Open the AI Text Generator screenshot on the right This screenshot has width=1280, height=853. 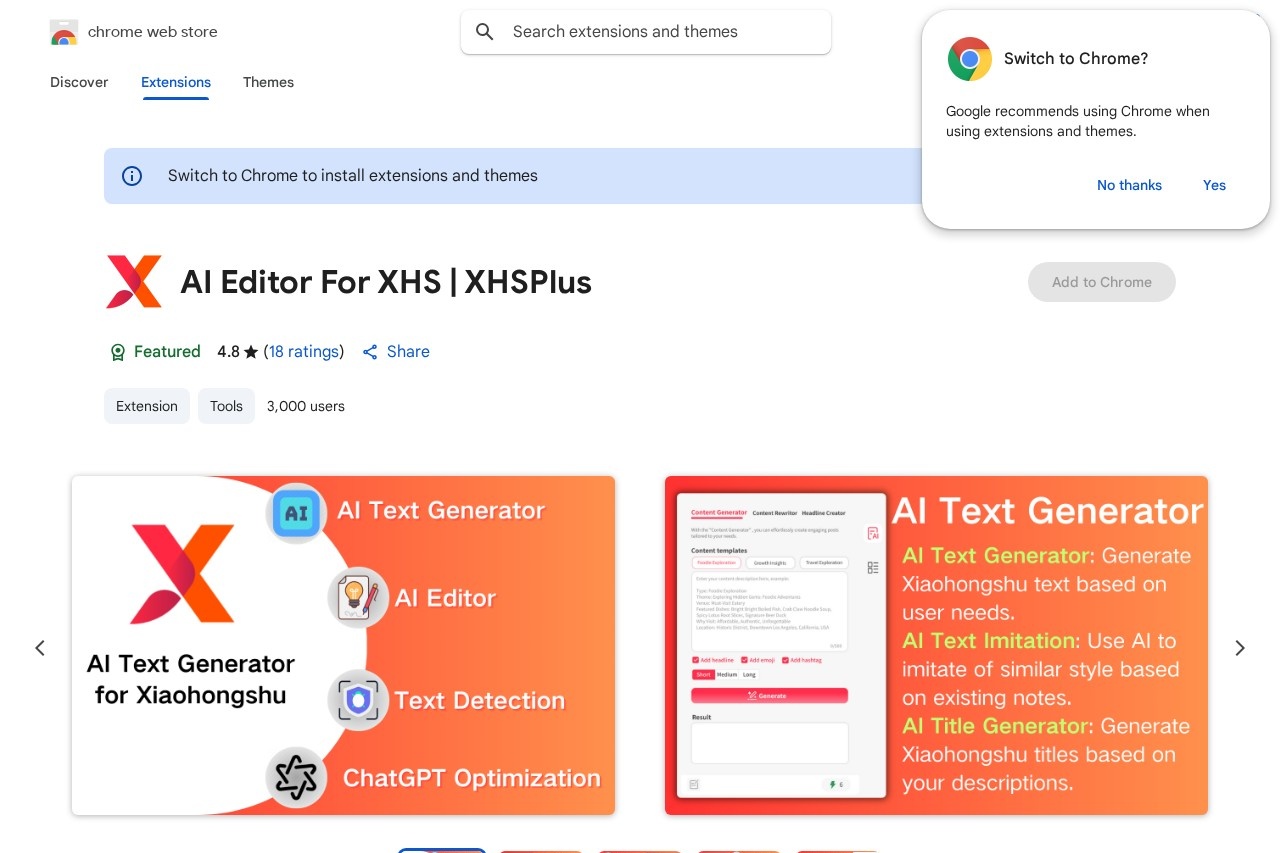pyautogui.click(x=936, y=645)
